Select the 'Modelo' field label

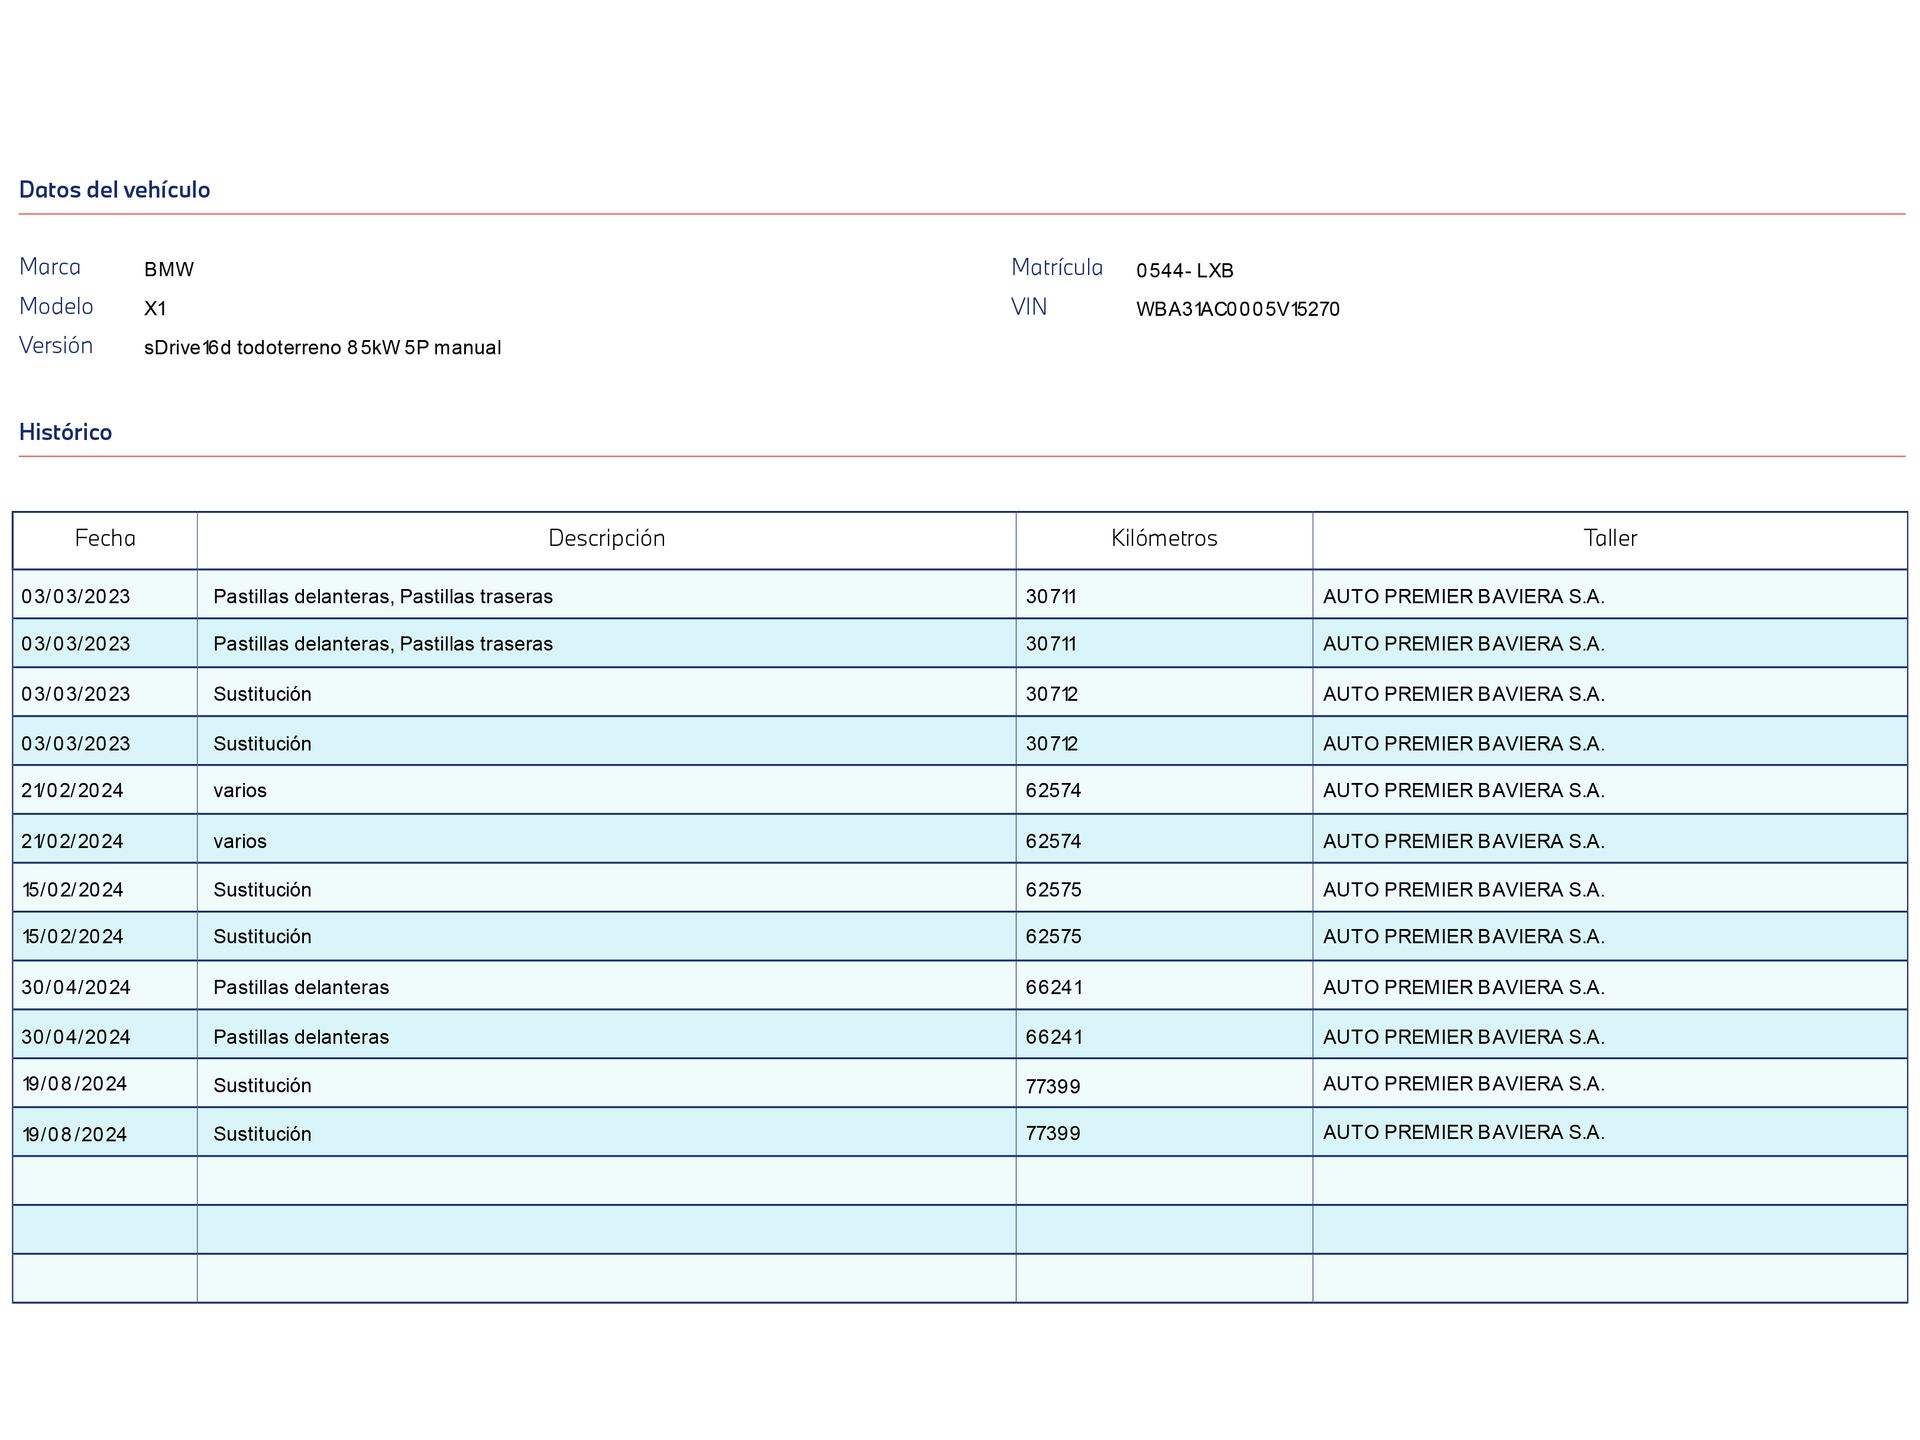56,306
